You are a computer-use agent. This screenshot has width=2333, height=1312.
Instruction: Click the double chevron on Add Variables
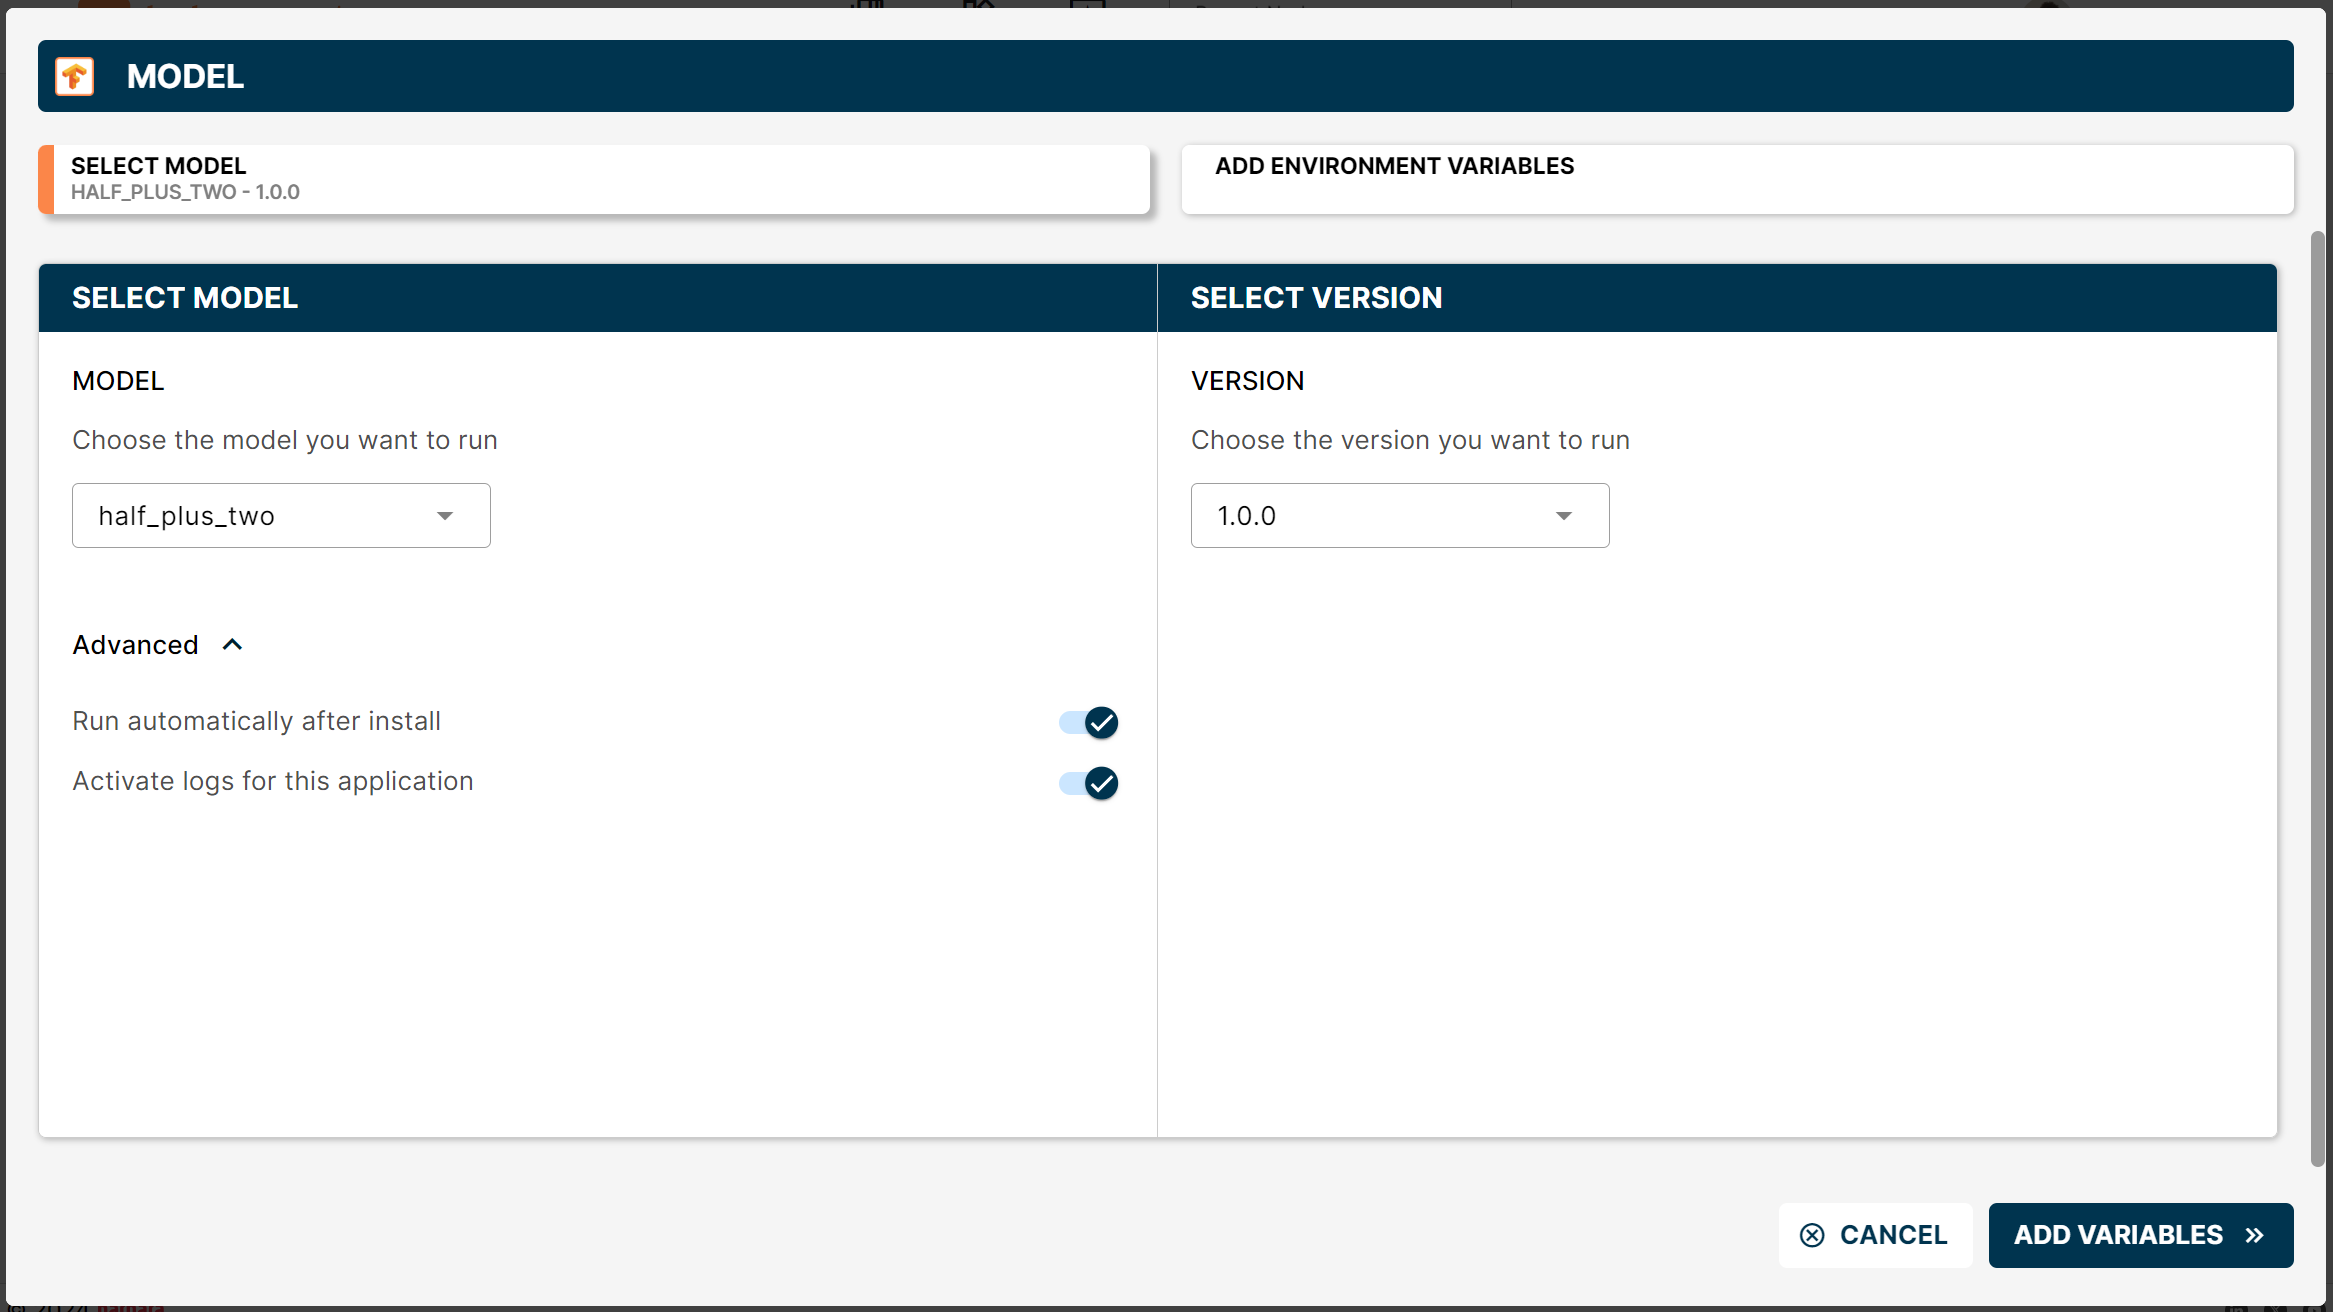(2254, 1235)
